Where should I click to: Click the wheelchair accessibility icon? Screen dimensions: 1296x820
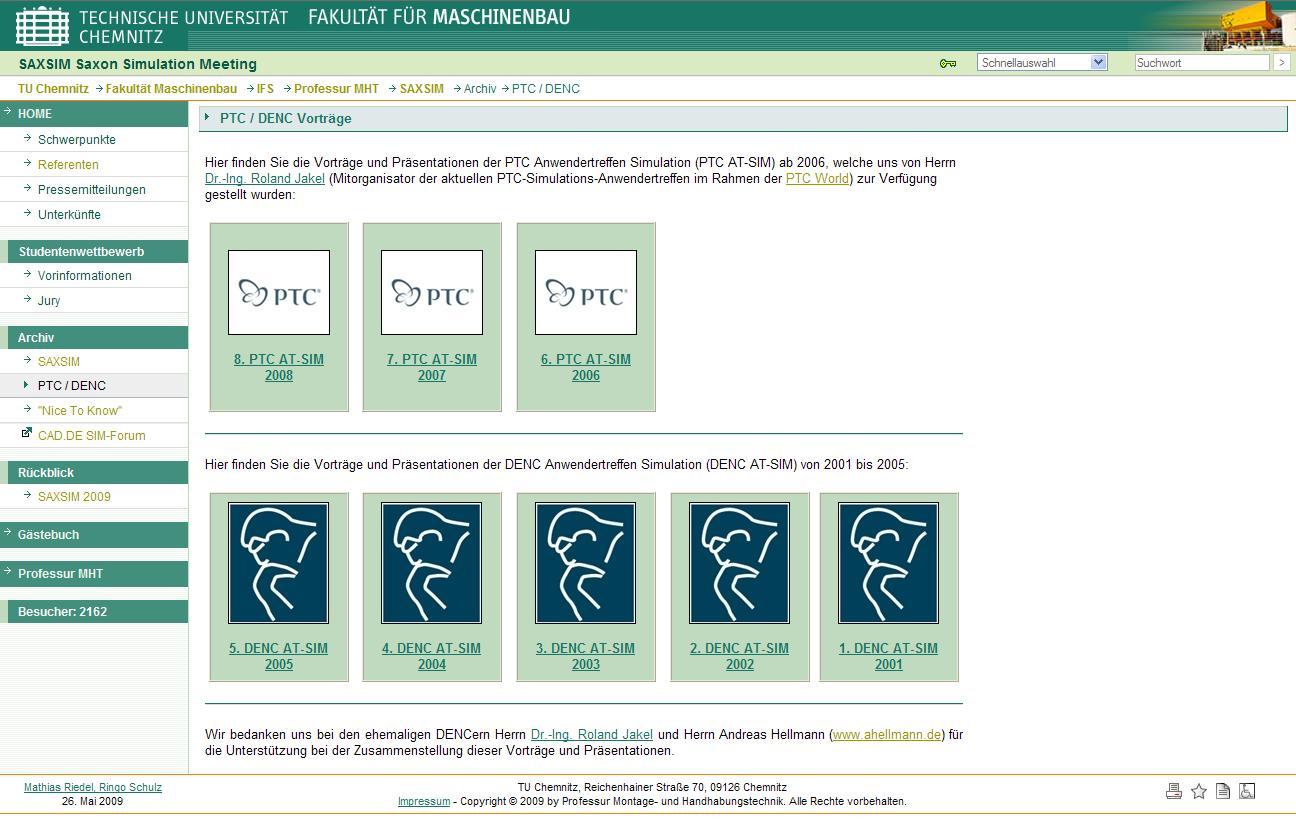1247,791
